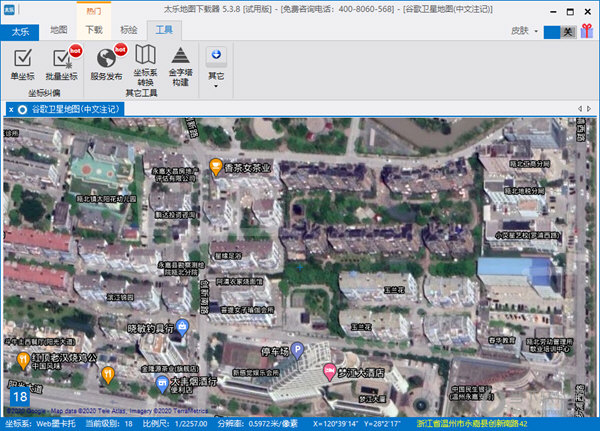Click the 梦江大厦 map label
Screen dimensions: 600x431
[x=372, y=399]
